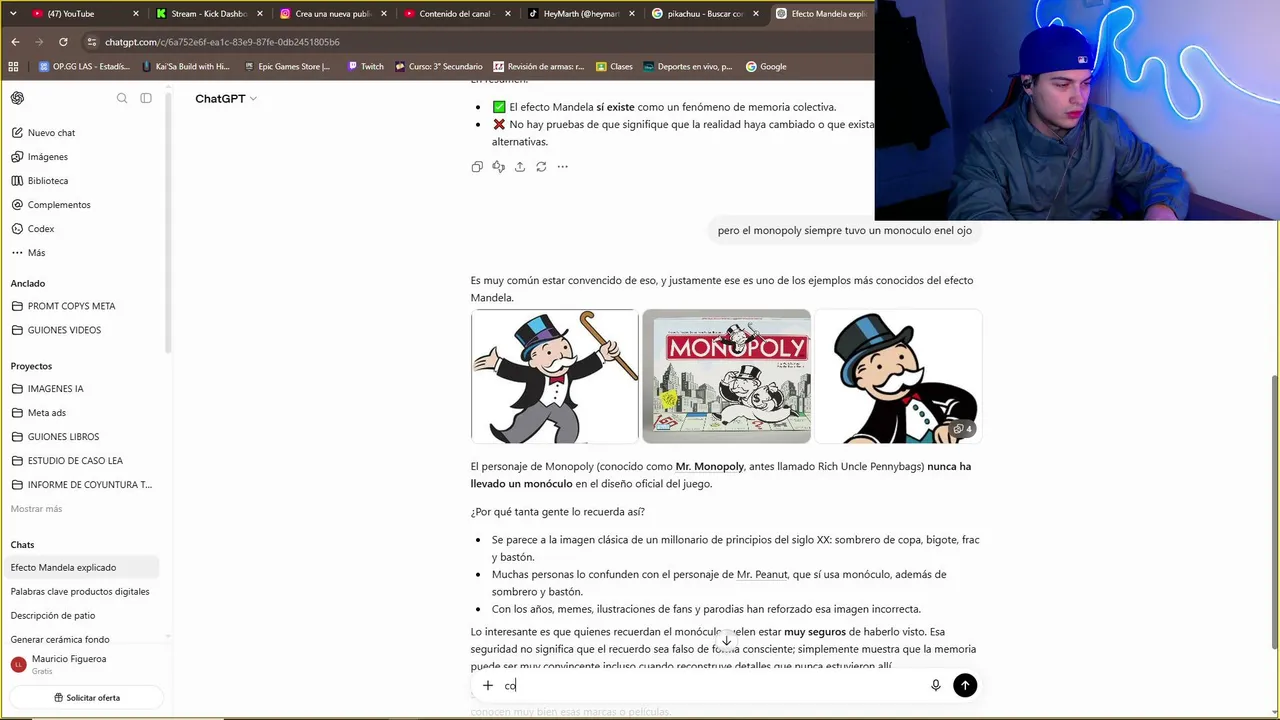Open the Mr. Monopoly with cane image

click(554, 376)
